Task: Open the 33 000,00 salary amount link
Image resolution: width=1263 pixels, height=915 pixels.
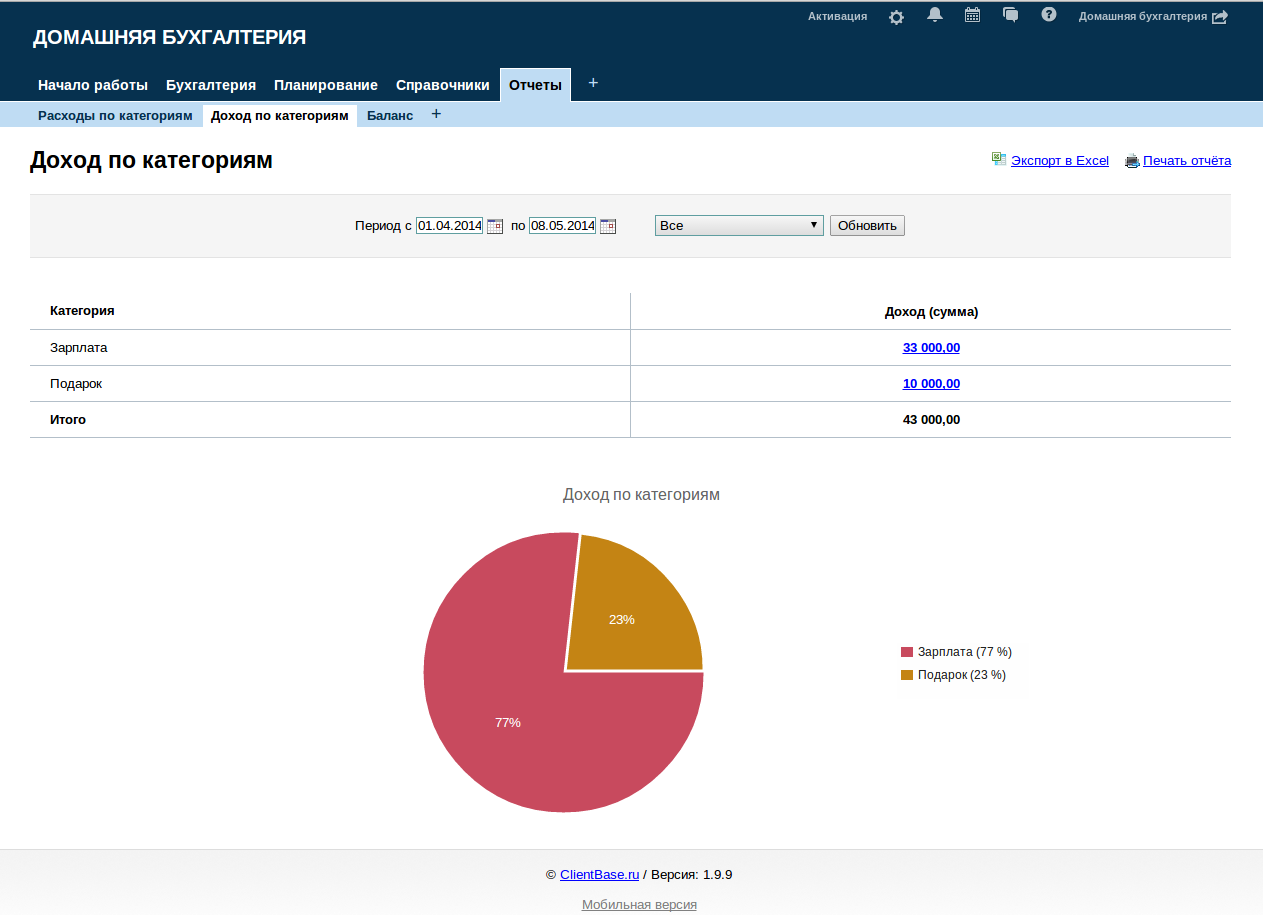Action: point(931,348)
